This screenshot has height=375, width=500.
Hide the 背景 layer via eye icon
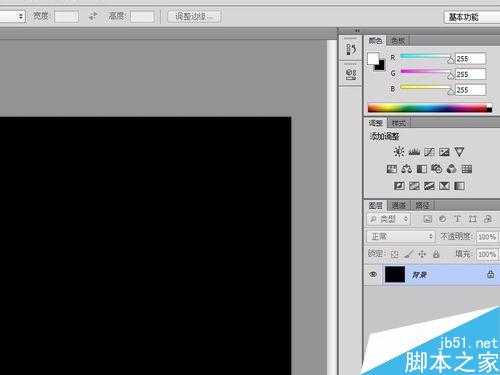[x=373, y=274]
